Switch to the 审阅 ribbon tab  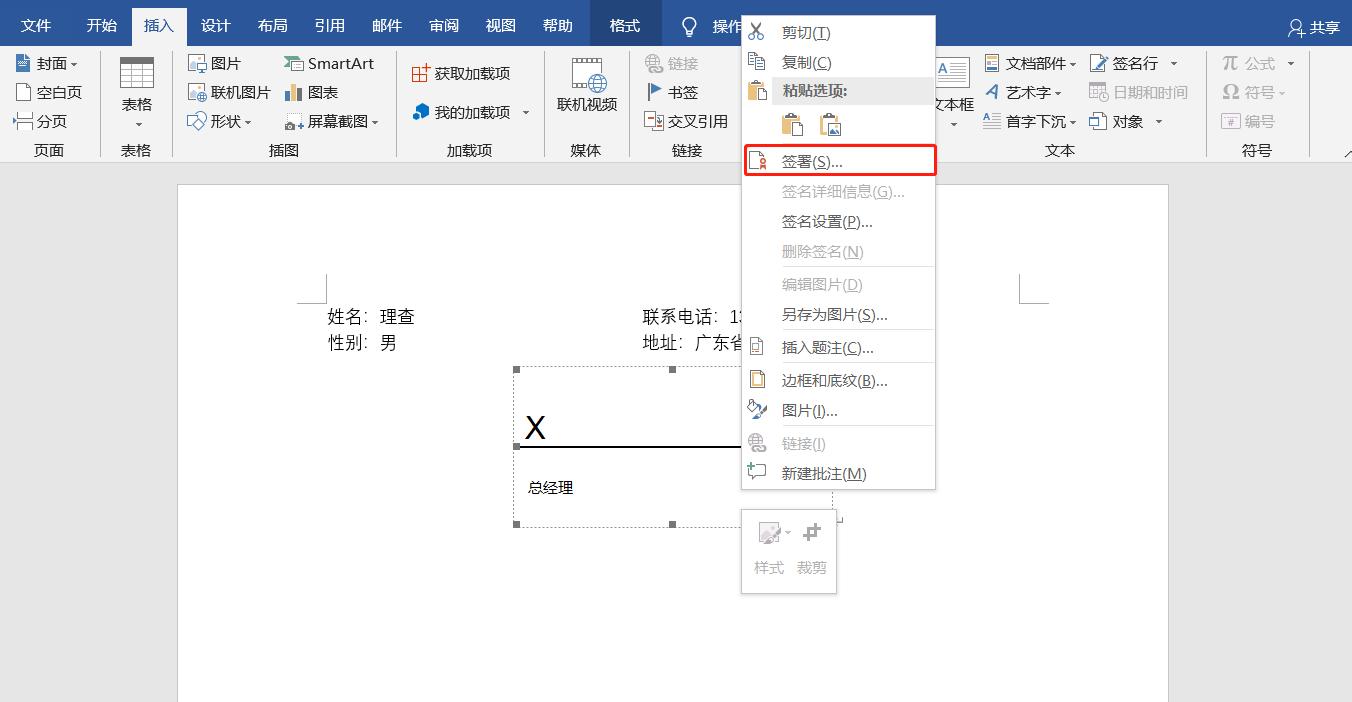coord(443,25)
